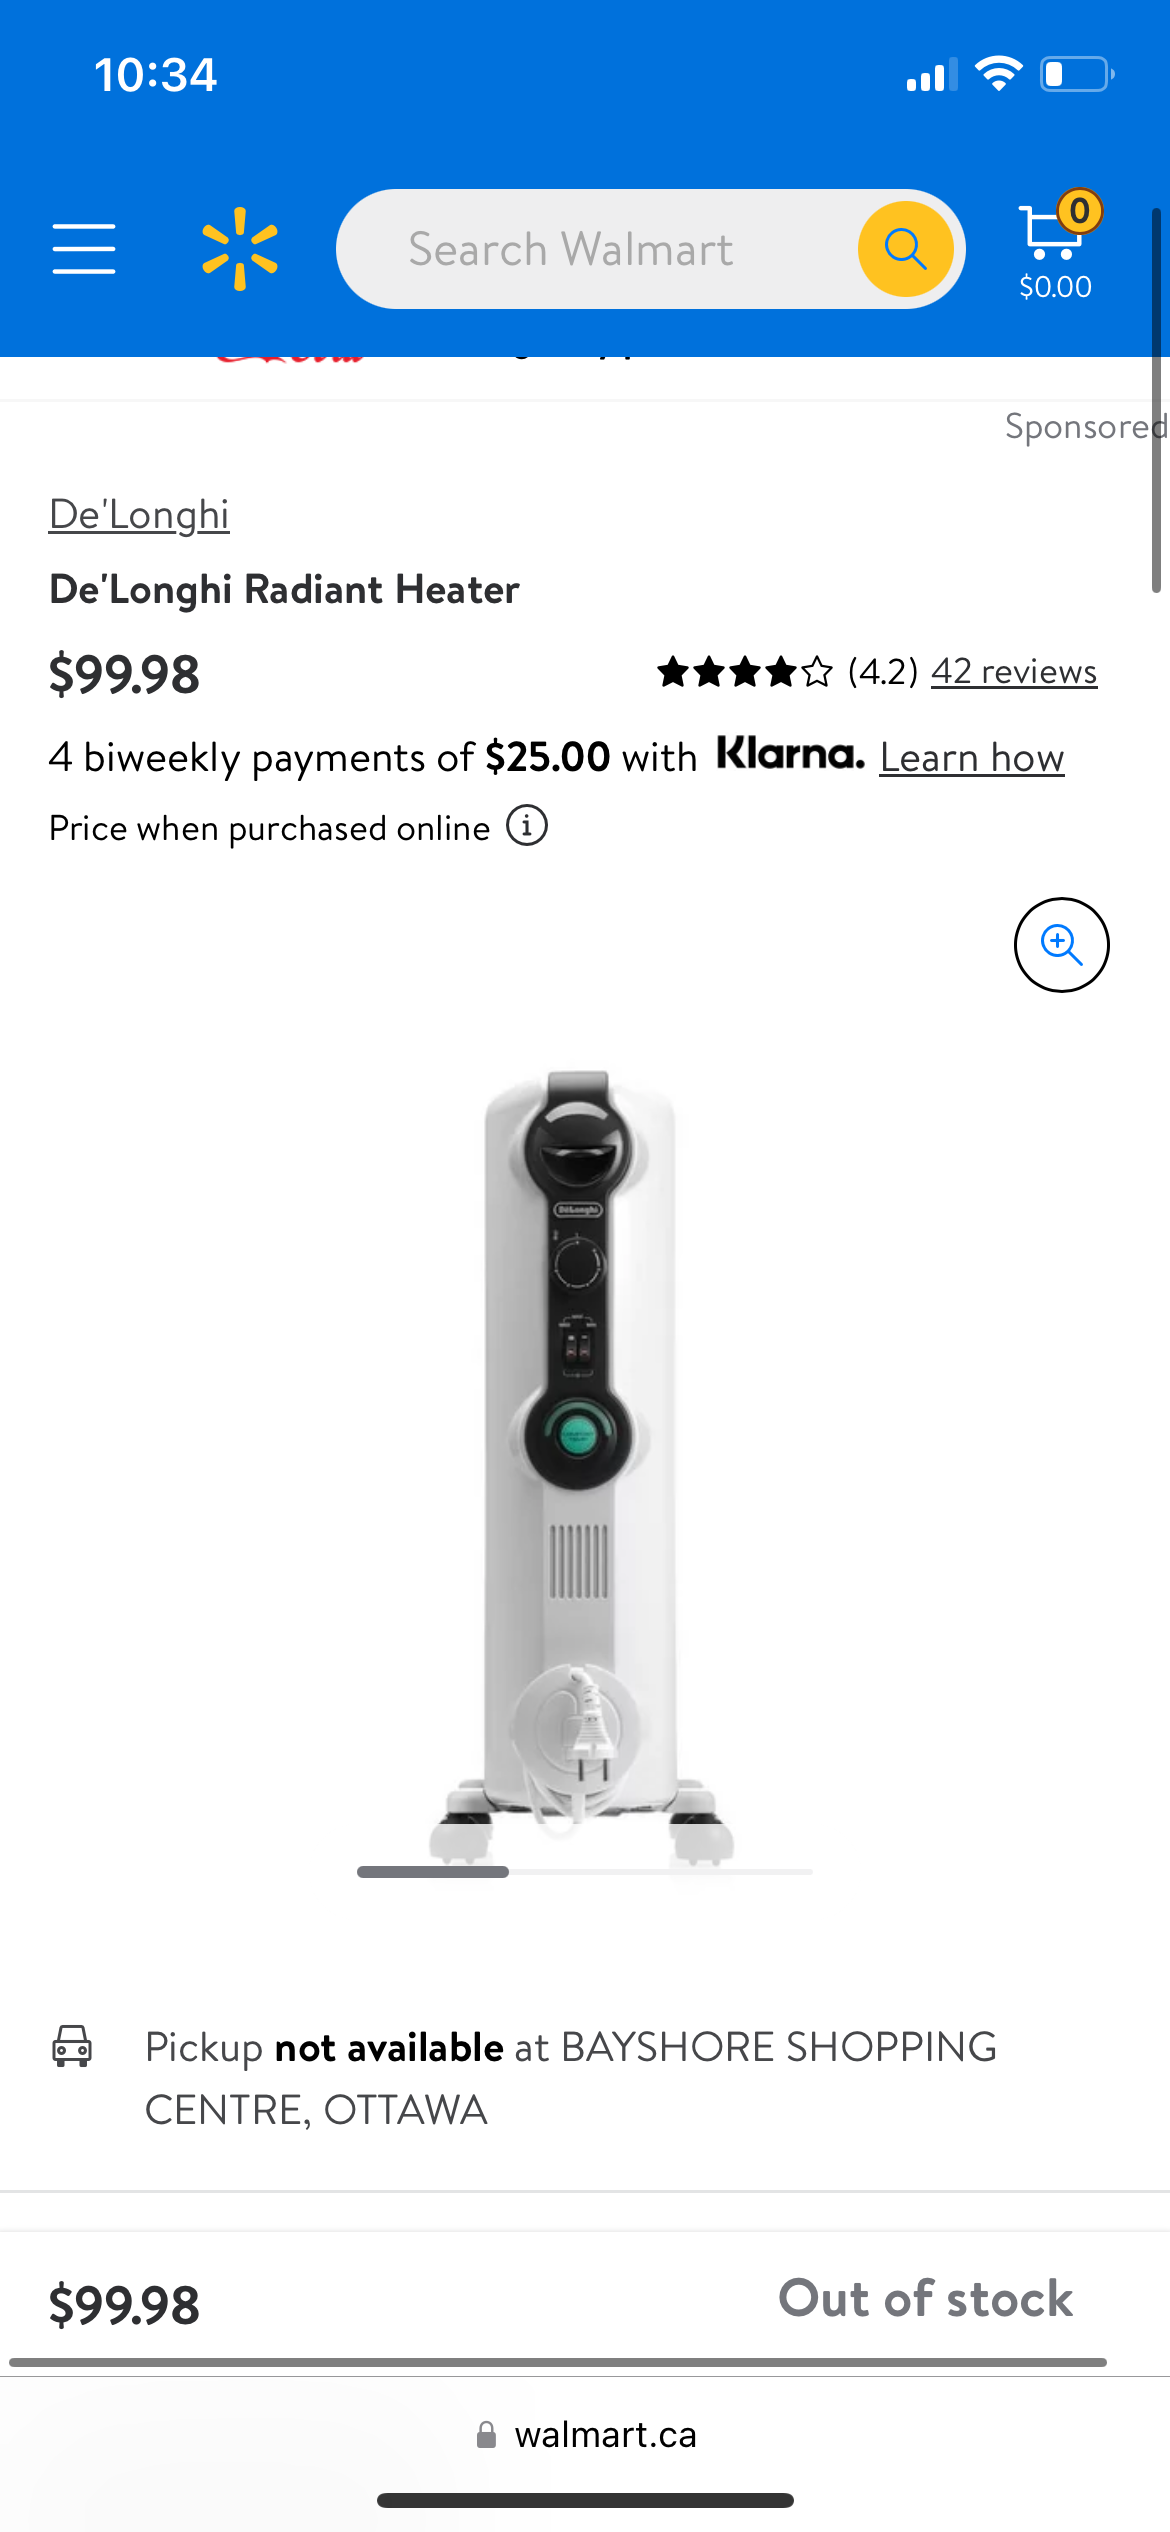Click the yellow search magnifier button
The image size is (1170, 2532).
[905, 249]
